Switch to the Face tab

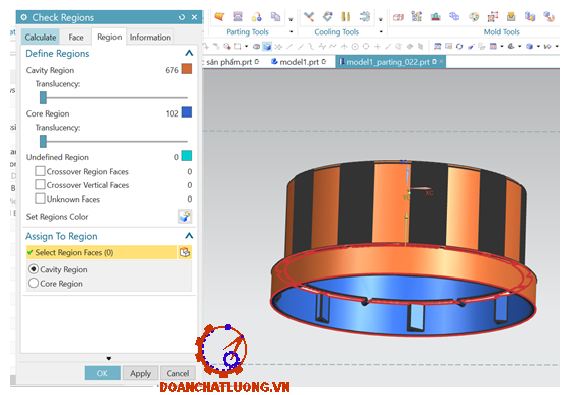pos(76,37)
